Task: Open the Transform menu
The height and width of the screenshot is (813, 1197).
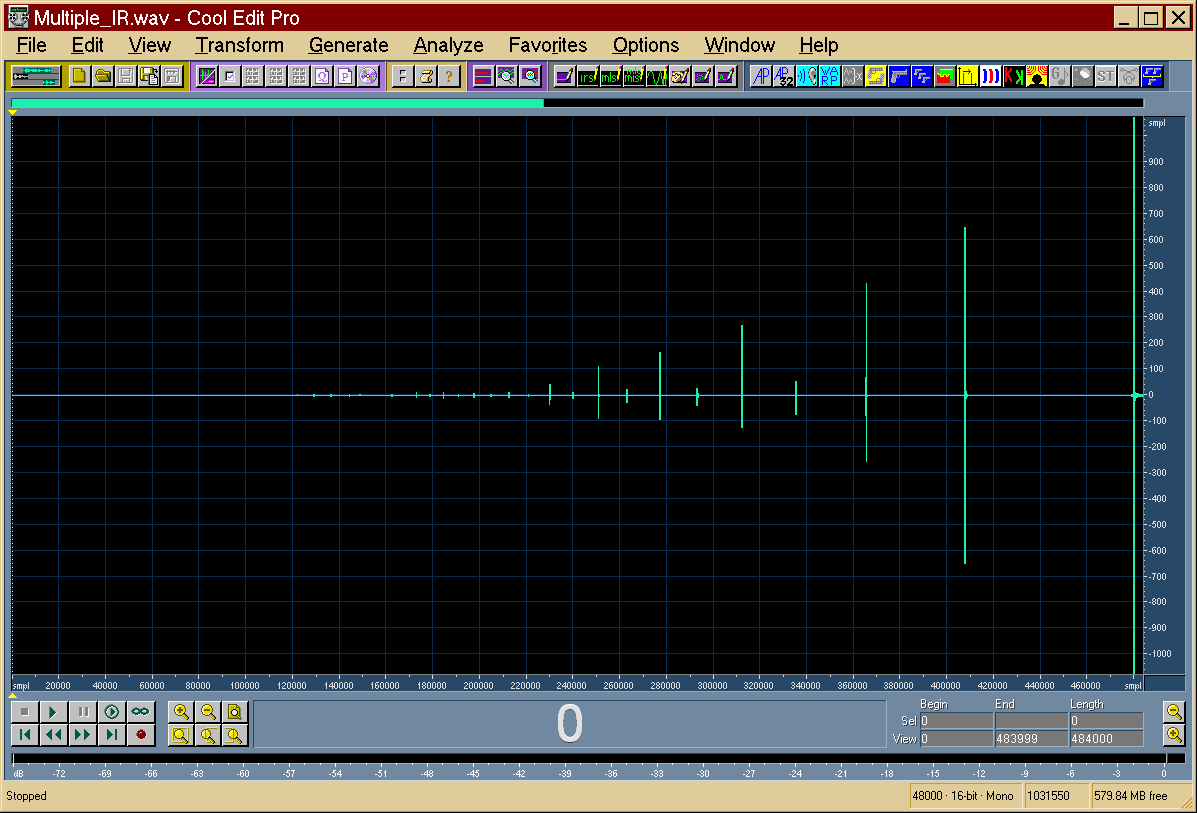Action: [239, 45]
